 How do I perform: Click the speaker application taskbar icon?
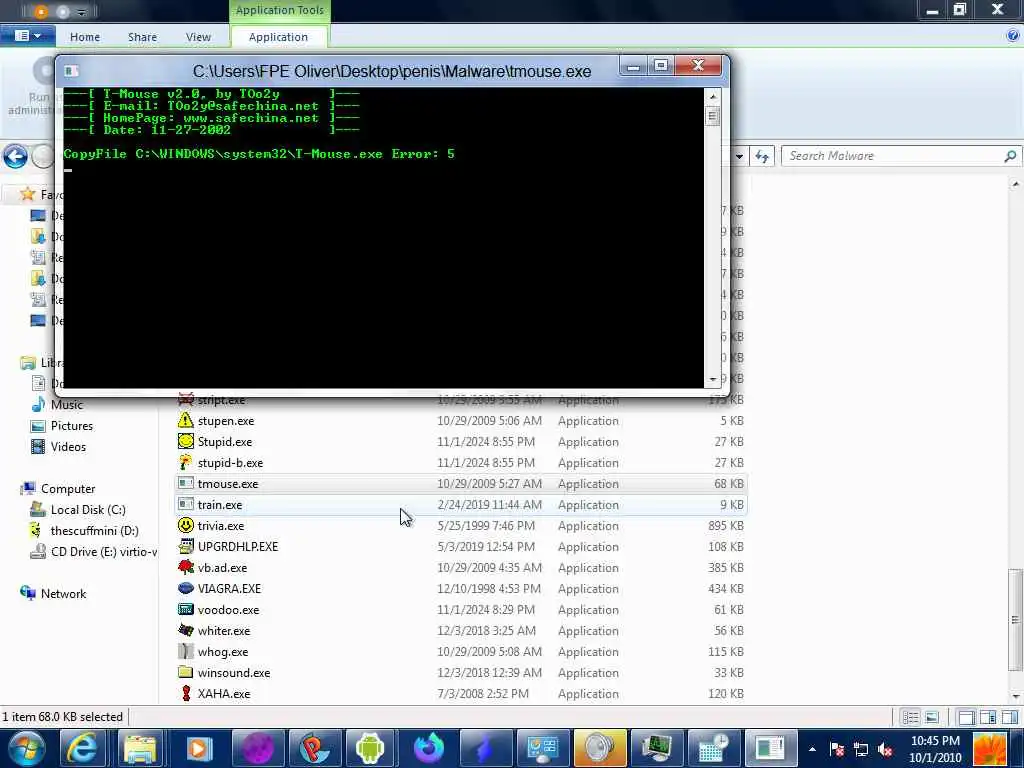600,748
